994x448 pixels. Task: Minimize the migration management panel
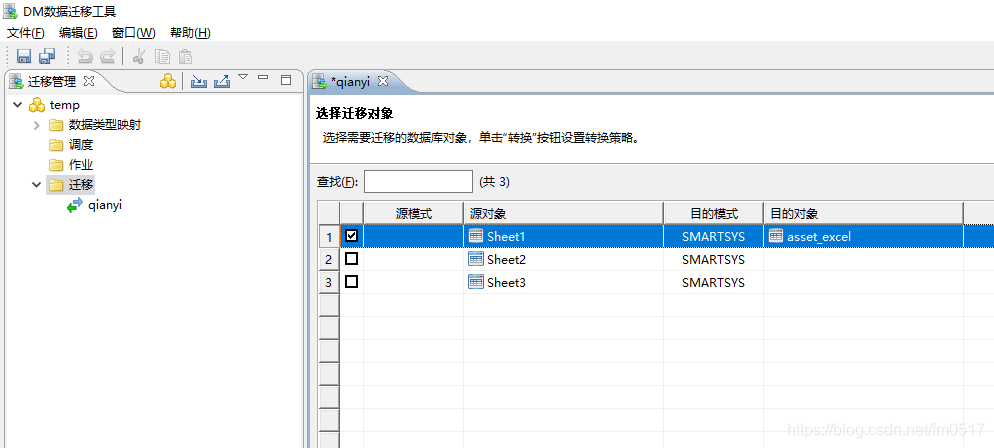[263, 77]
